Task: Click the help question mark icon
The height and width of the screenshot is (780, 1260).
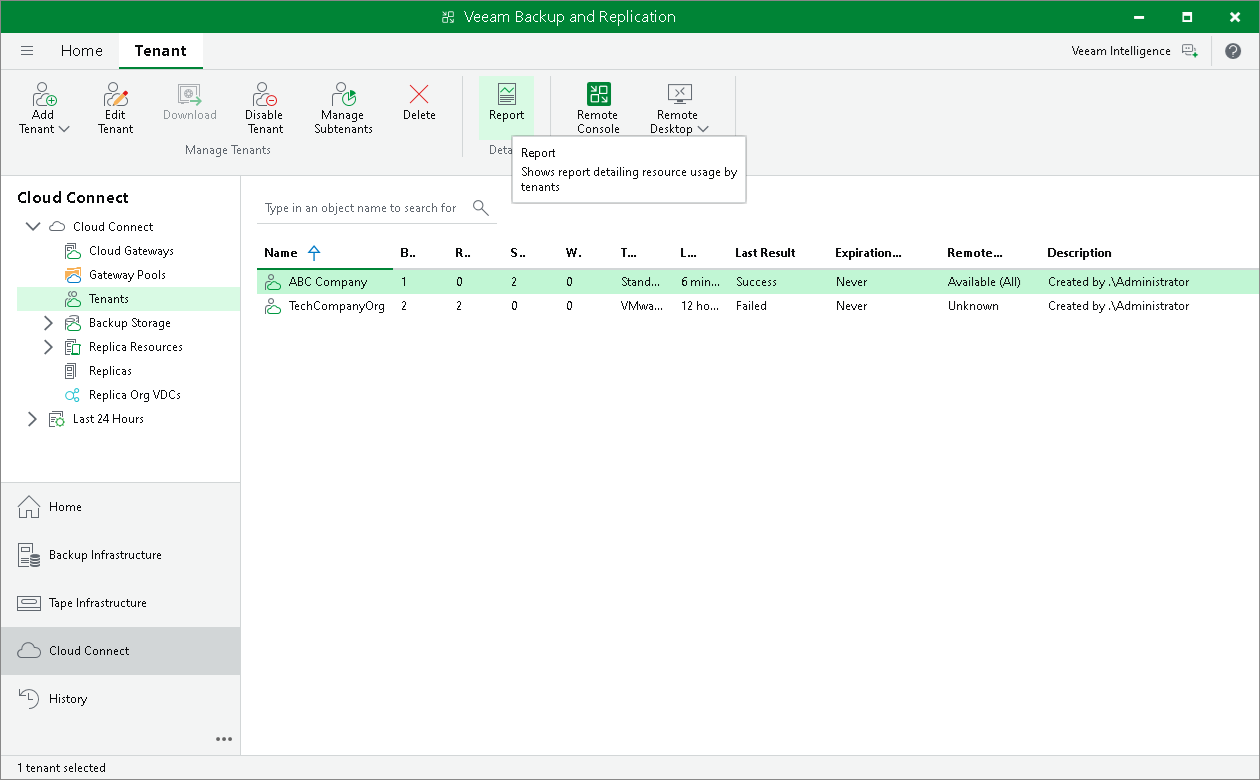Action: point(1233,51)
